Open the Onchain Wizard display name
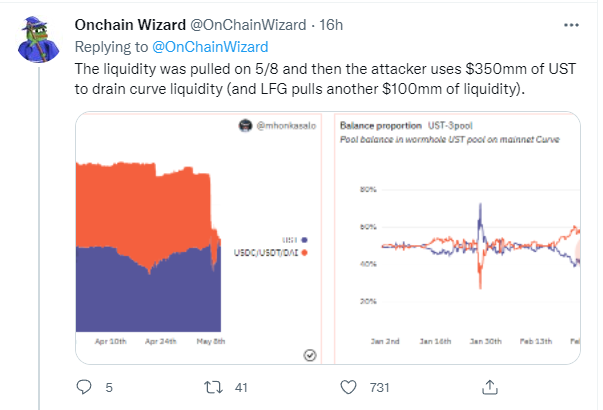603x410 pixels. pos(126,23)
